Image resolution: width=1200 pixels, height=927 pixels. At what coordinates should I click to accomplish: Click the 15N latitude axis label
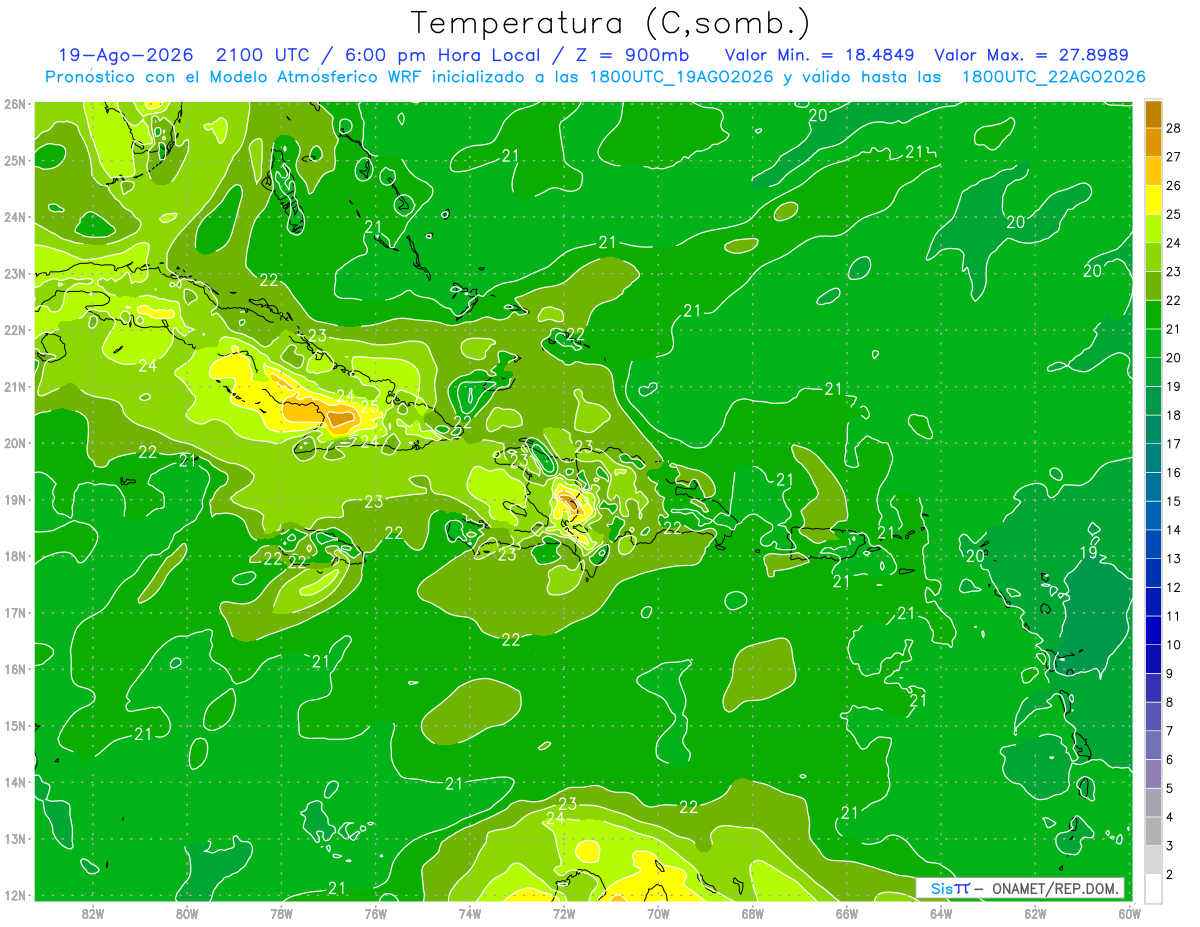(x=15, y=725)
